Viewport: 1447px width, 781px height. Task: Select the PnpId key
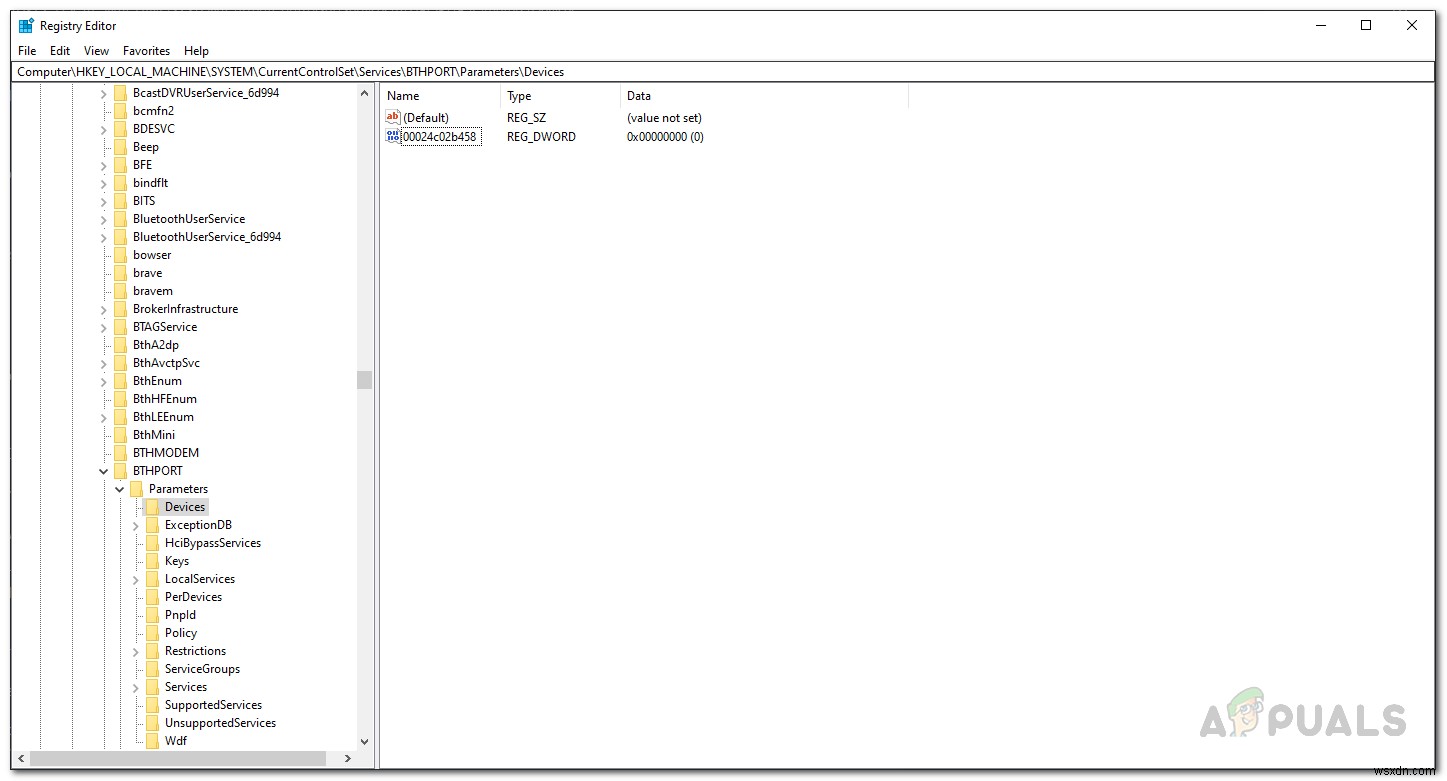click(180, 615)
